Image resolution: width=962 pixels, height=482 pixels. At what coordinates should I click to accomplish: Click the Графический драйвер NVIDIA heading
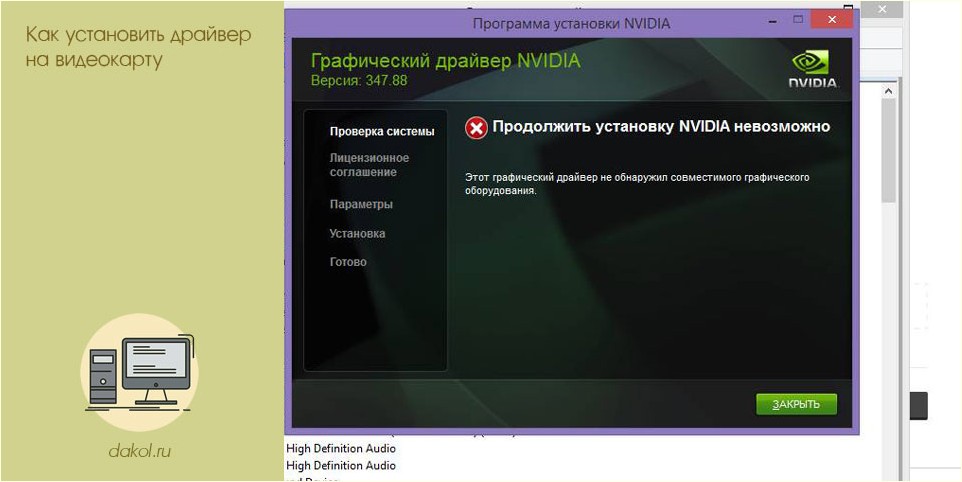point(445,61)
